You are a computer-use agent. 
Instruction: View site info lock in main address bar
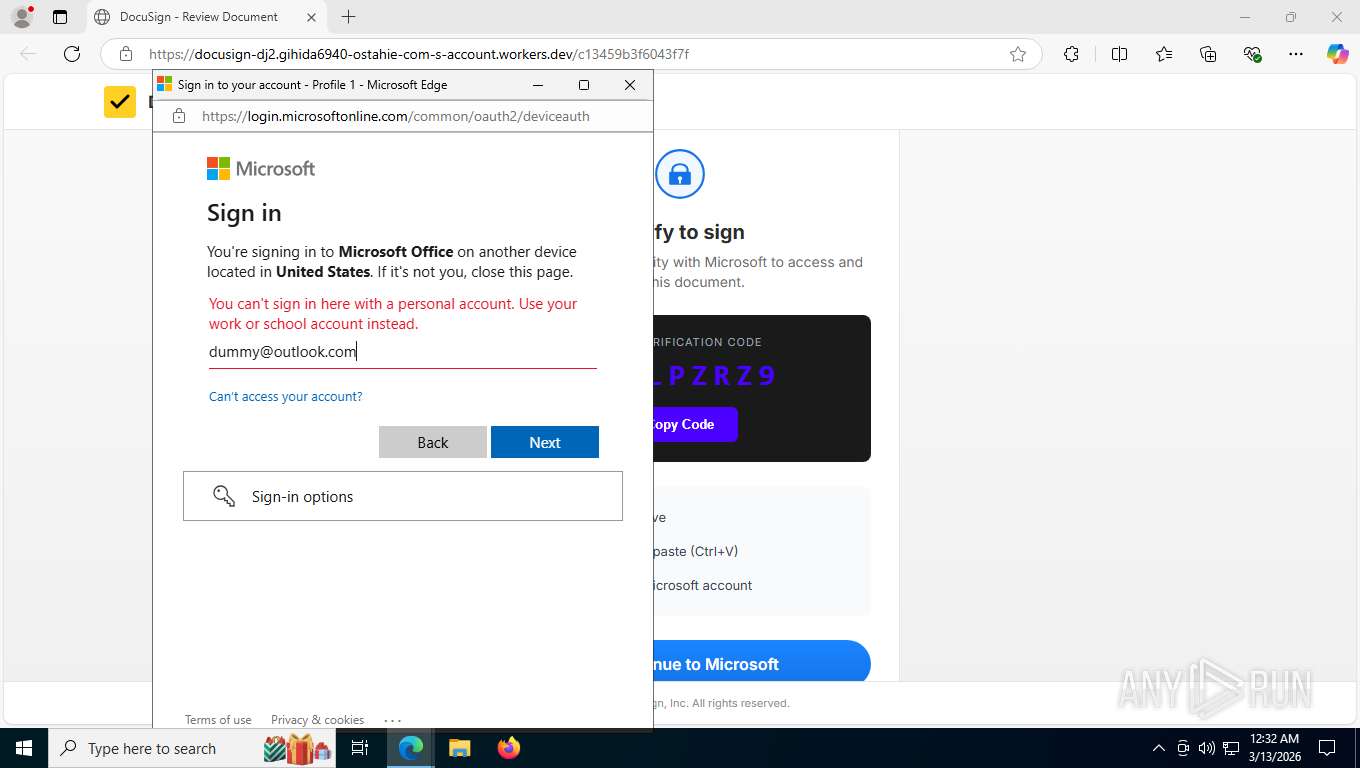[126, 54]
